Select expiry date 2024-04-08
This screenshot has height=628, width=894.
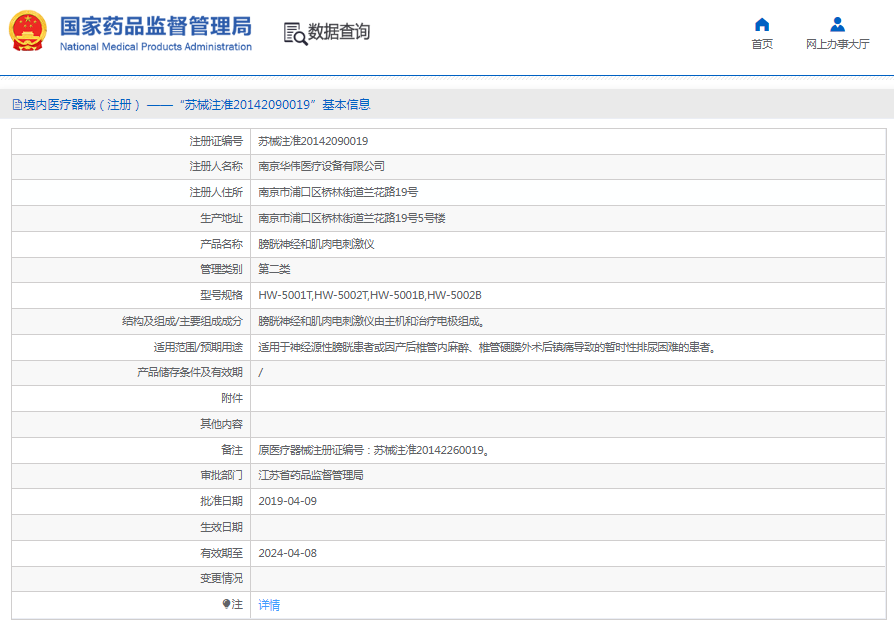pyautogui.click(x=287, y=553)
